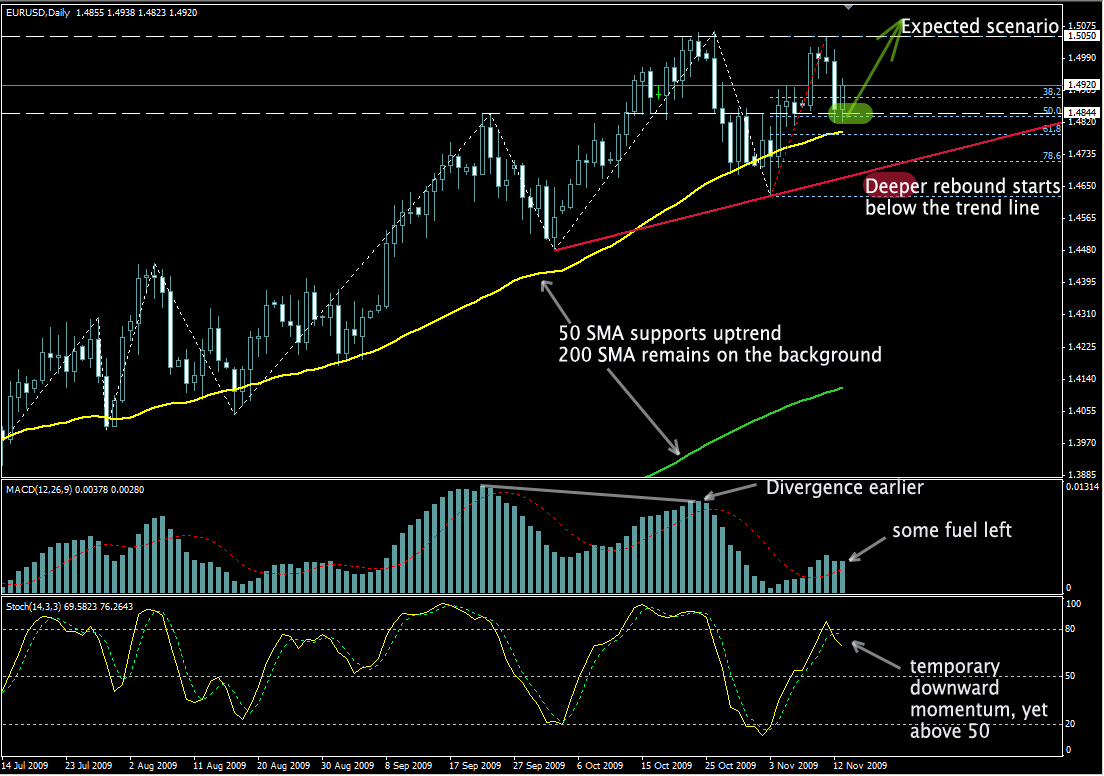The height and width of the screenshot is (776, 1104).
Task: Click the 1.4844 price marker on axis
Action: [x=1079, y=113]
